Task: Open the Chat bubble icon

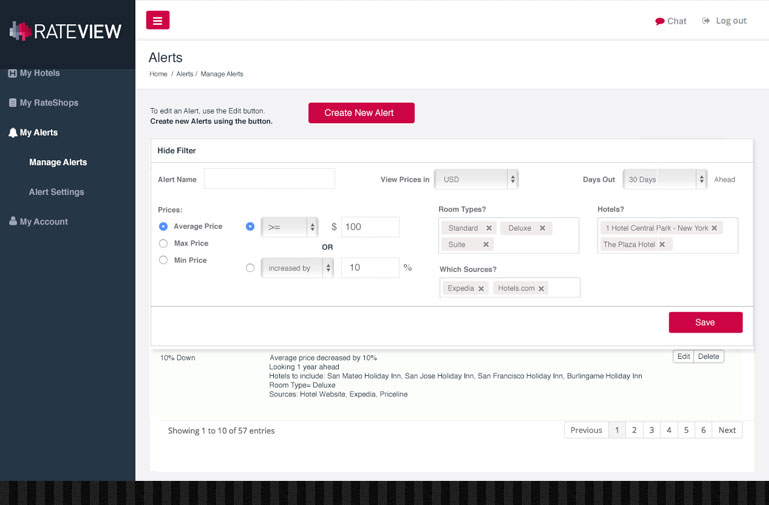Action: coord(660,21)
